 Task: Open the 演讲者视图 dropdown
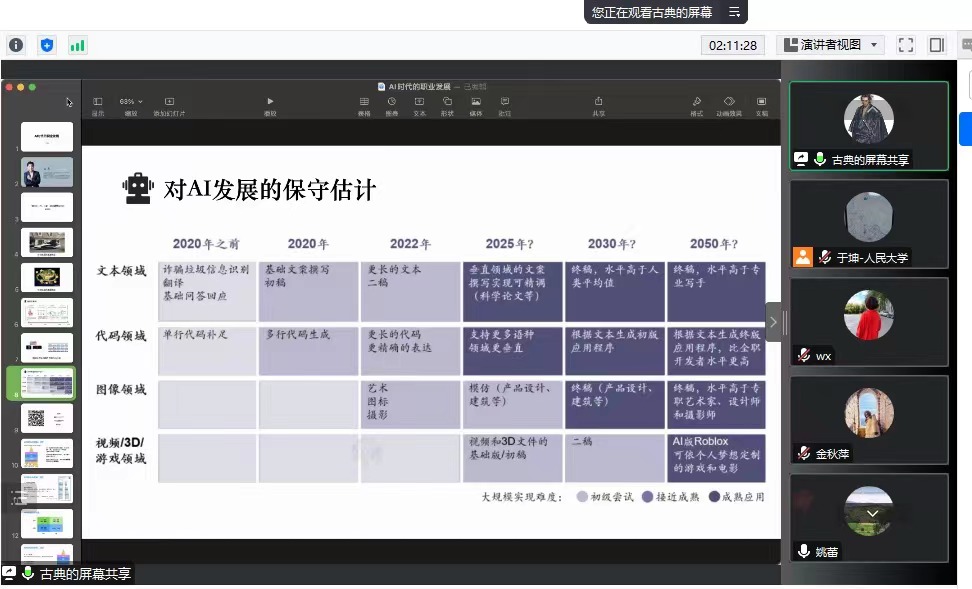point(830,45)
